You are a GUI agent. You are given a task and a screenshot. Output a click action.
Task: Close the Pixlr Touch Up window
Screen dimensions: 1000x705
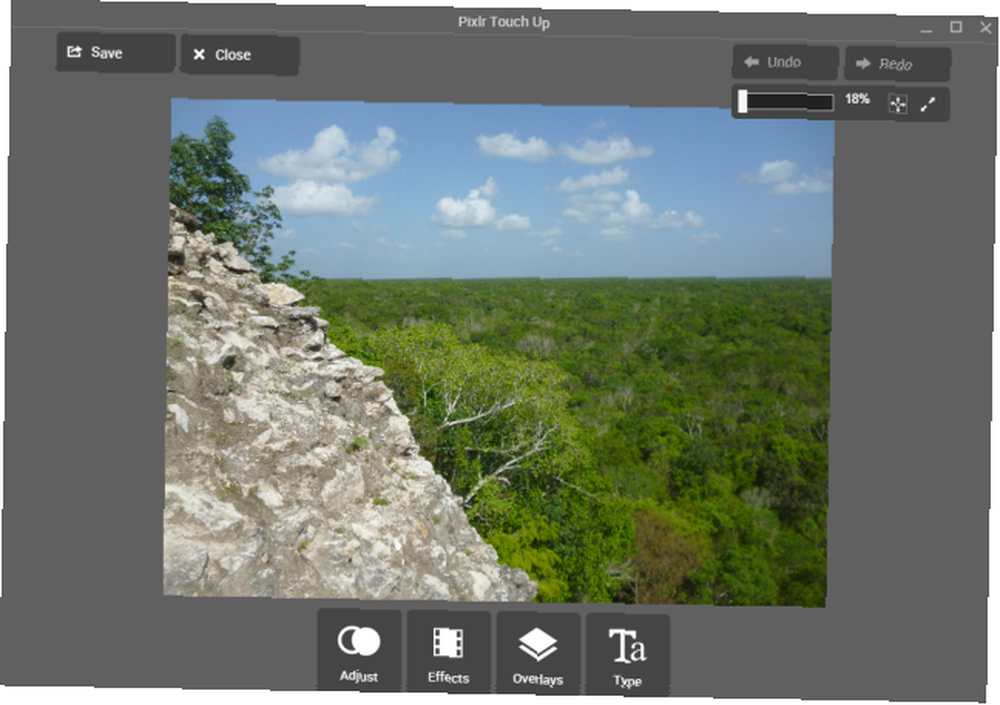tap(985, 27)
